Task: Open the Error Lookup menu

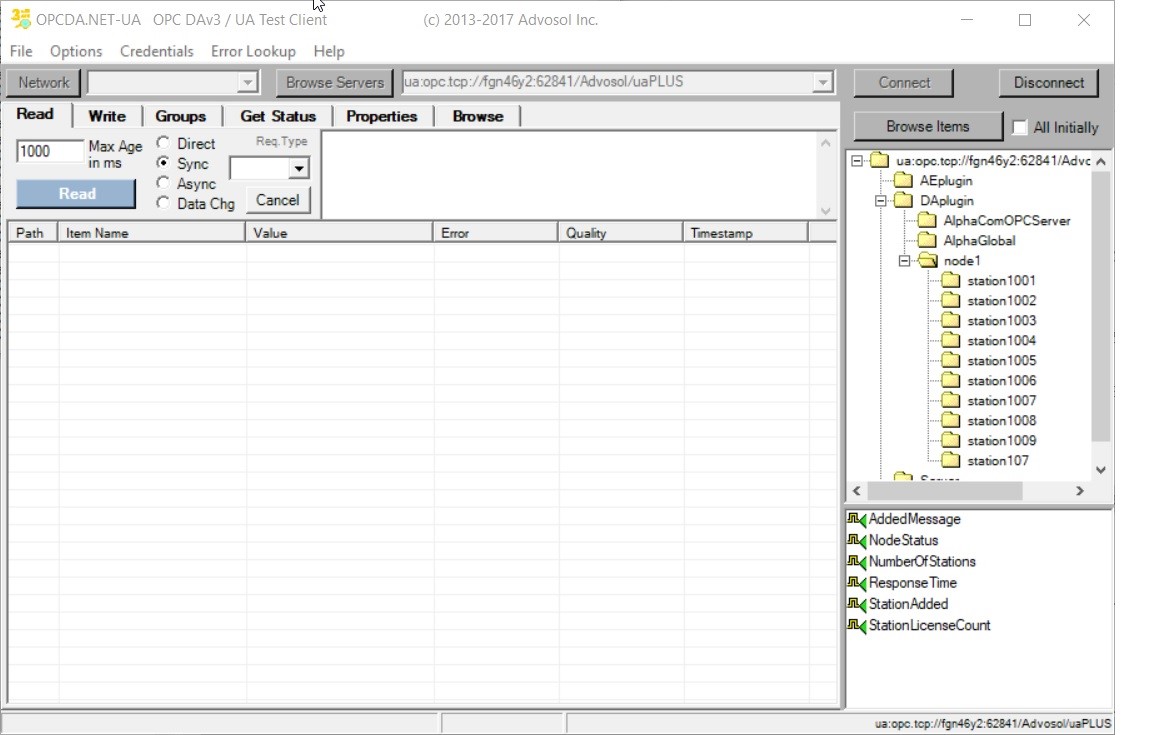Action: pyautogui.click(x=253, y=51)
